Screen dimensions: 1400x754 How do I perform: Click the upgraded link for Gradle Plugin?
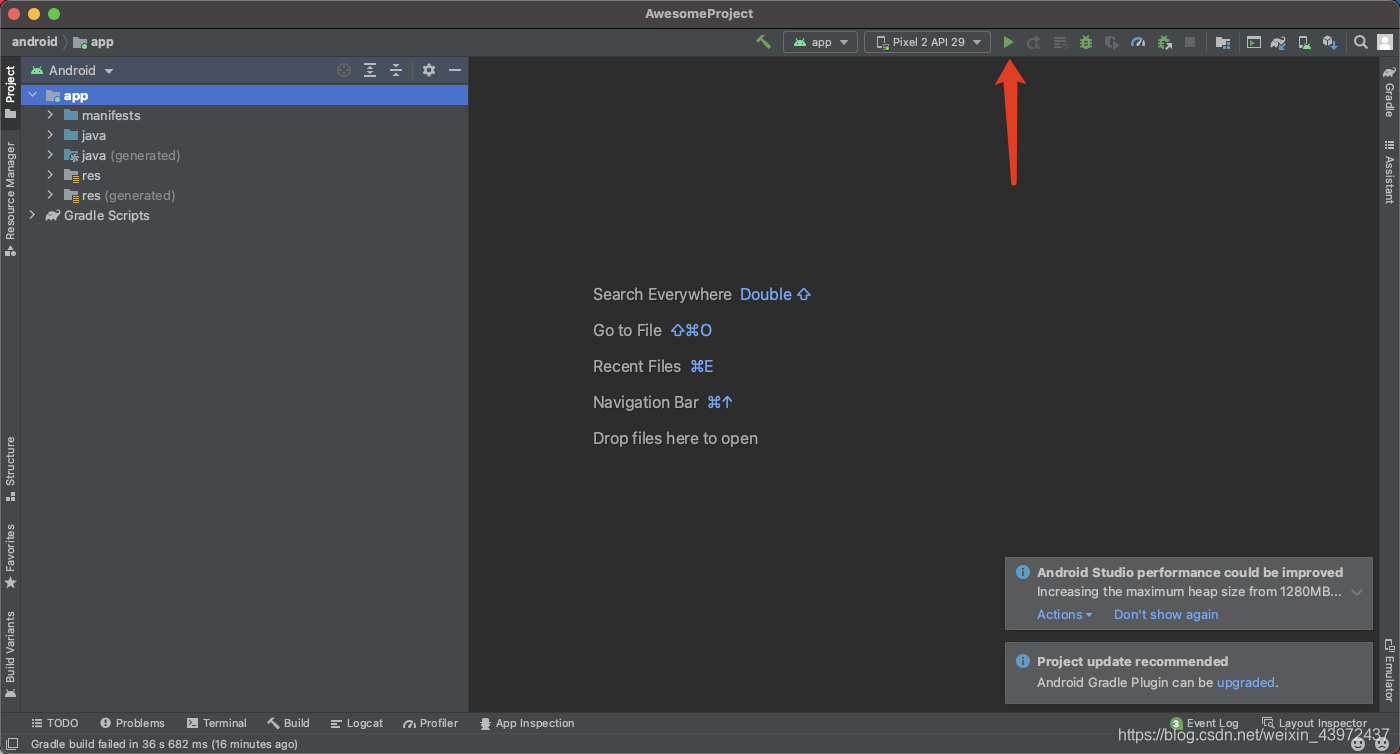(1246, 683)
